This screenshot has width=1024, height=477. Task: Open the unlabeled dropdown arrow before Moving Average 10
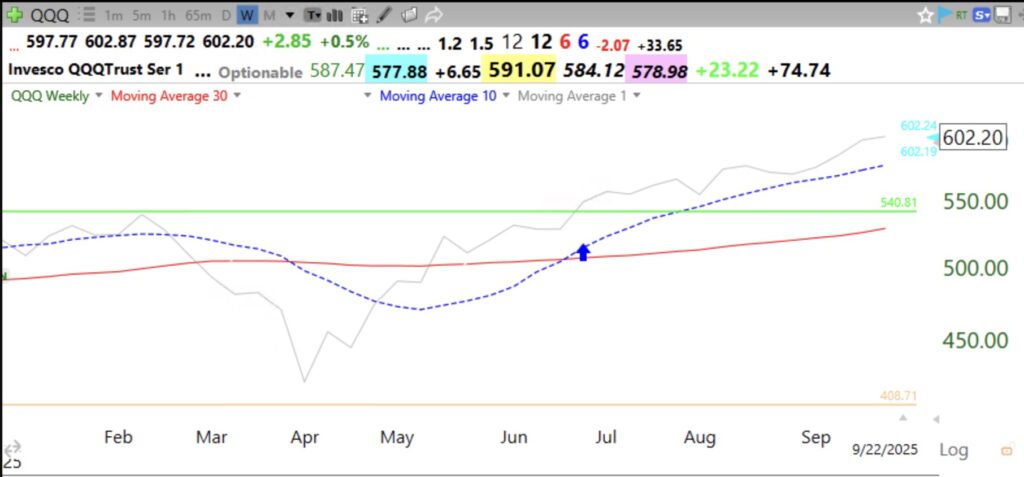(x=368, y=96)
